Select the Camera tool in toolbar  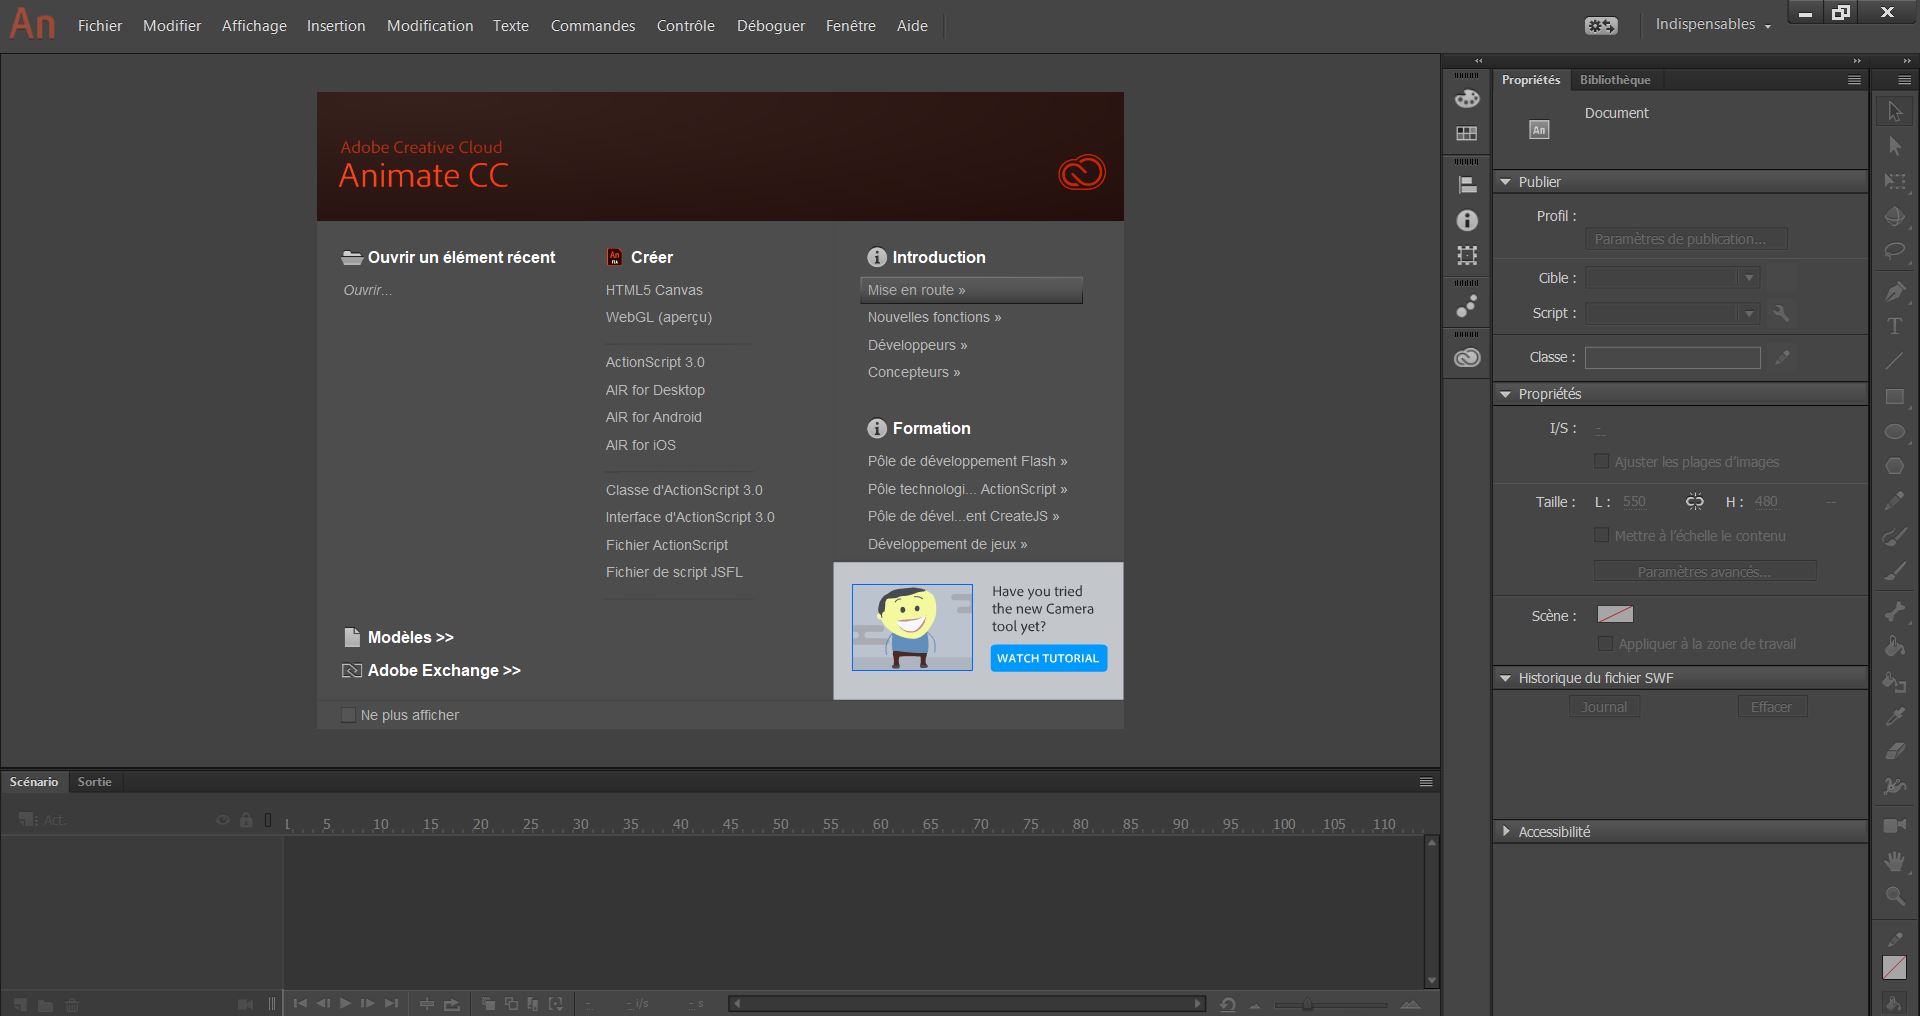pos(1894,825)
